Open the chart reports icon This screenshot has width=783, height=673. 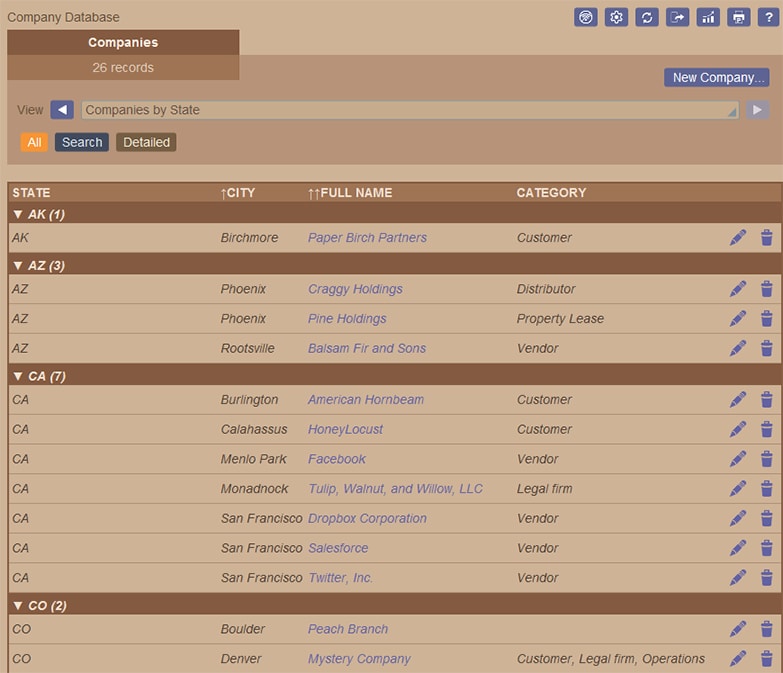708,17
